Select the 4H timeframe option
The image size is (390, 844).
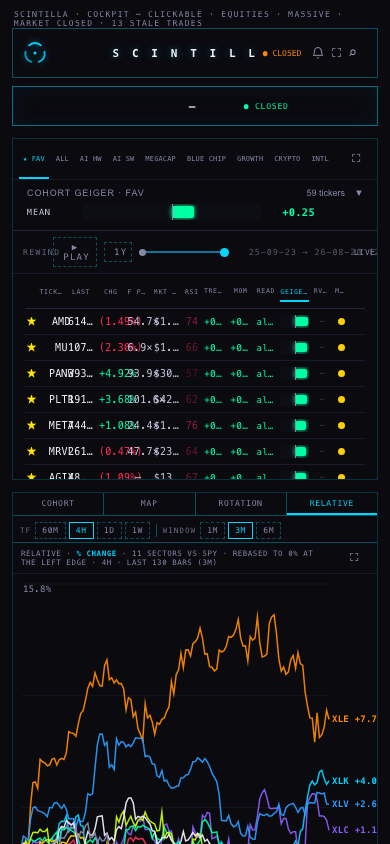pos(81,530)
